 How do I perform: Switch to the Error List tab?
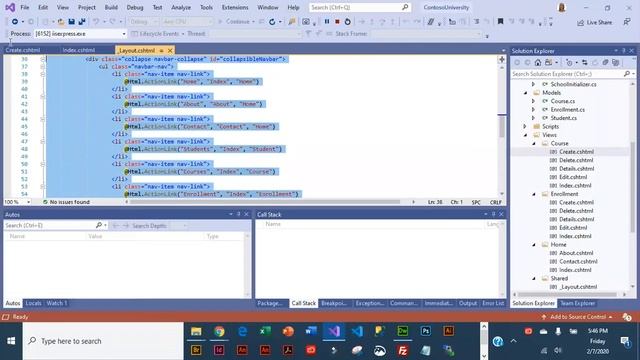[x=493, y=303]
